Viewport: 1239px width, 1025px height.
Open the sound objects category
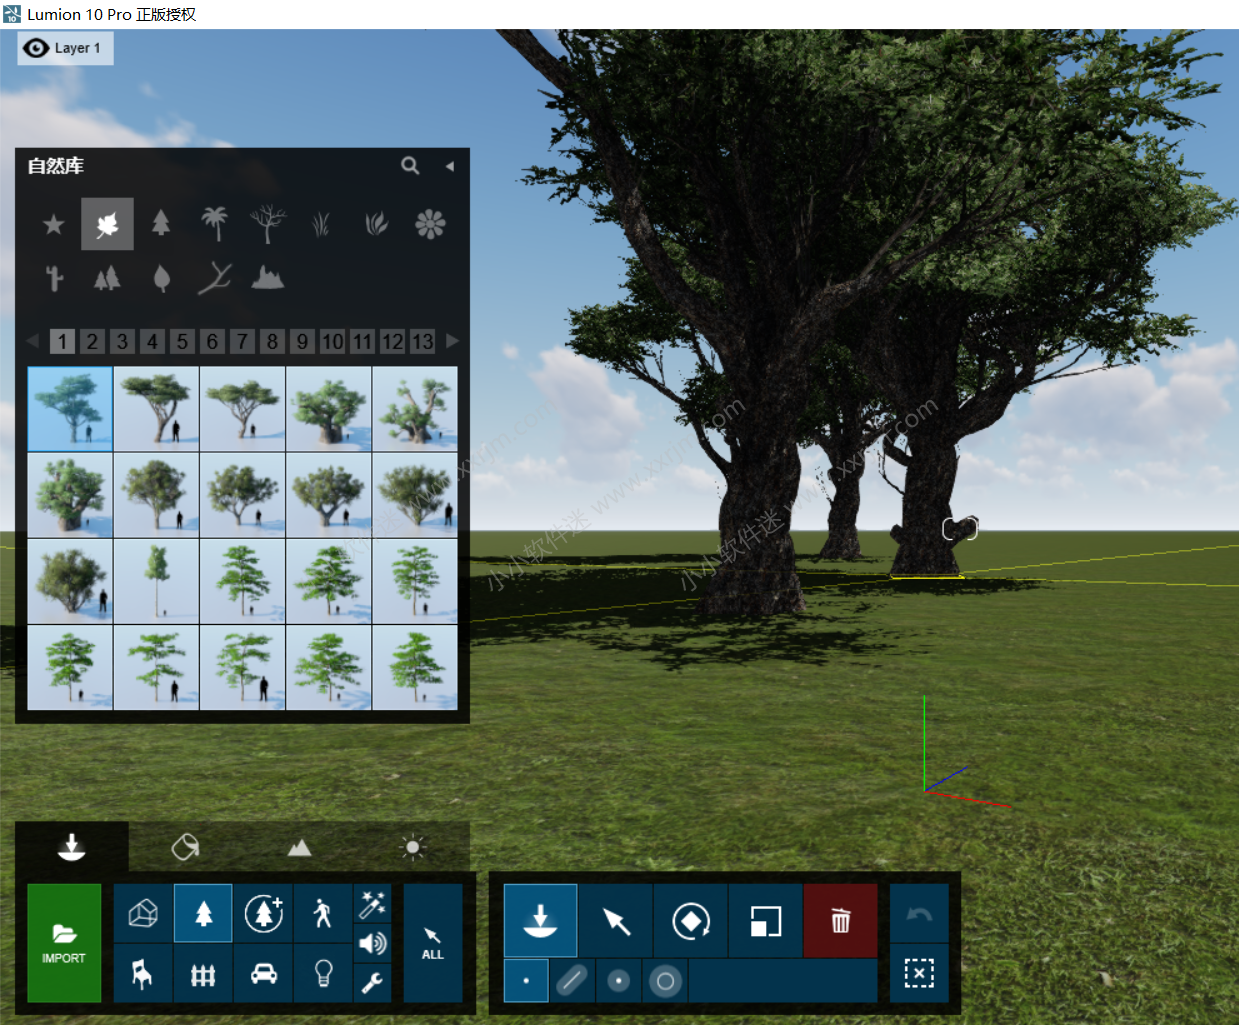tap(372, 943)
